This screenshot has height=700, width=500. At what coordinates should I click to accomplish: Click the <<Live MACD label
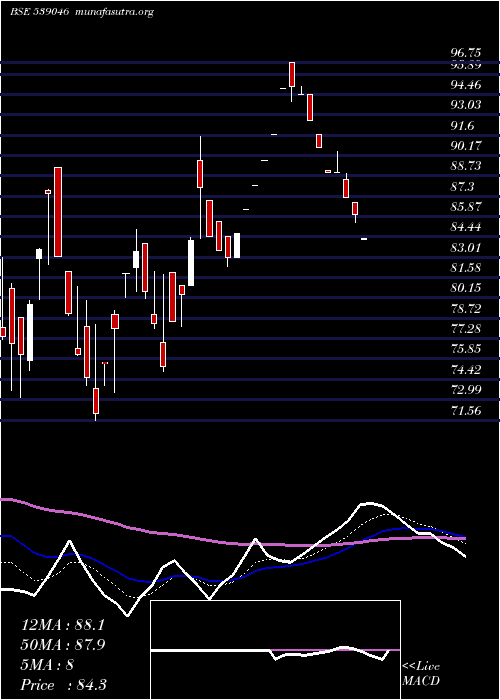point(421,674)
